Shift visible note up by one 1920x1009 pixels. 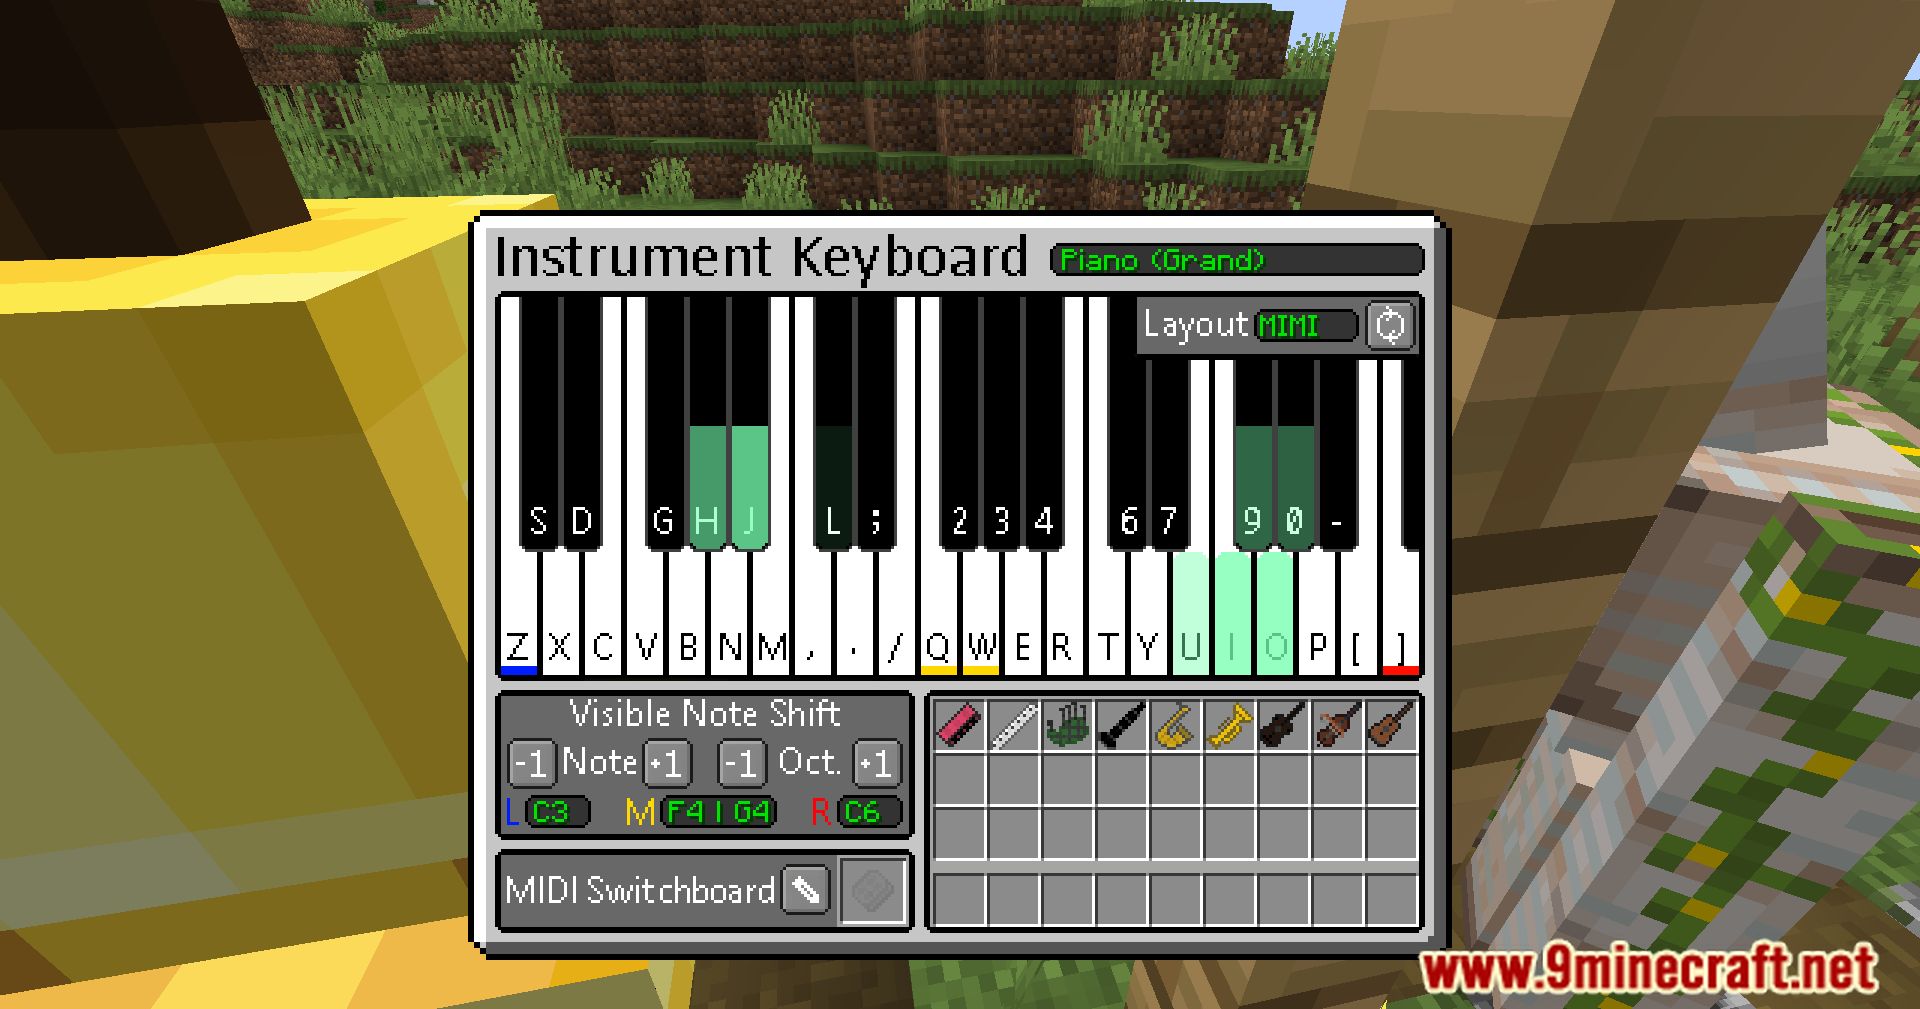[x=666, y=764]
